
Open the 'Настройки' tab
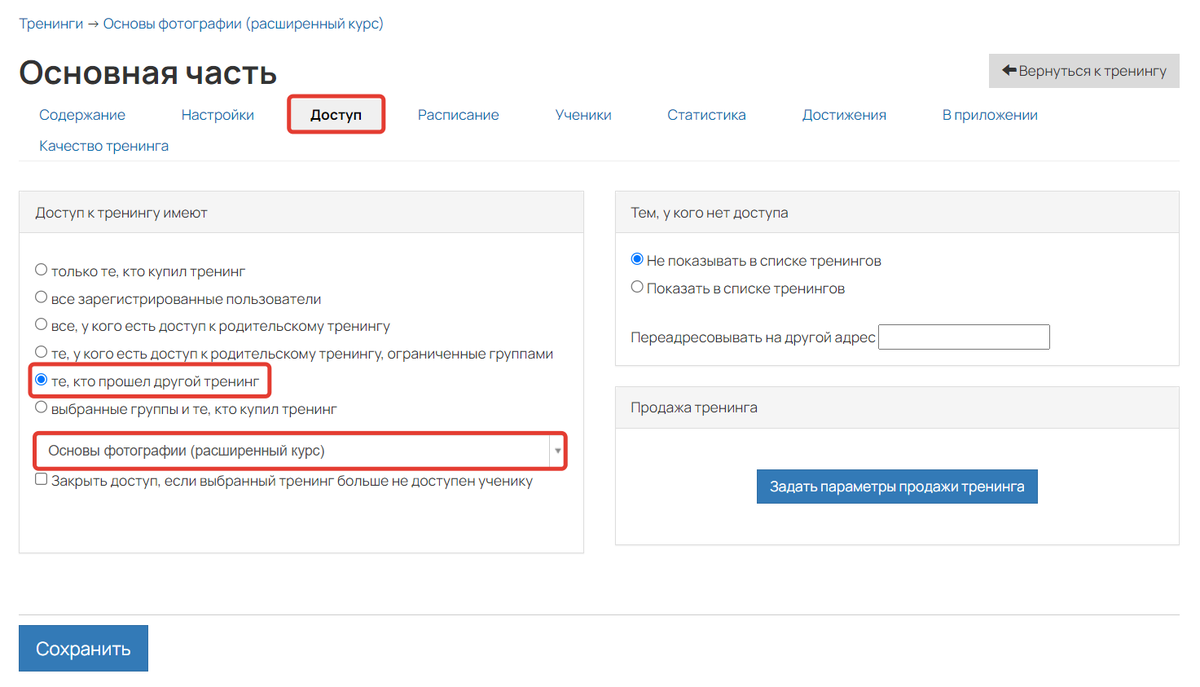point(217,115)
